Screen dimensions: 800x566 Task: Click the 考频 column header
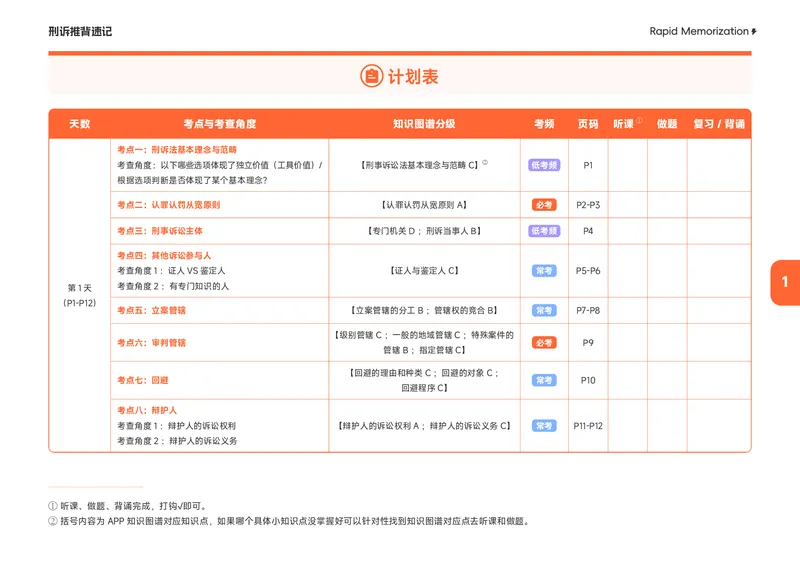coord(544,124)
